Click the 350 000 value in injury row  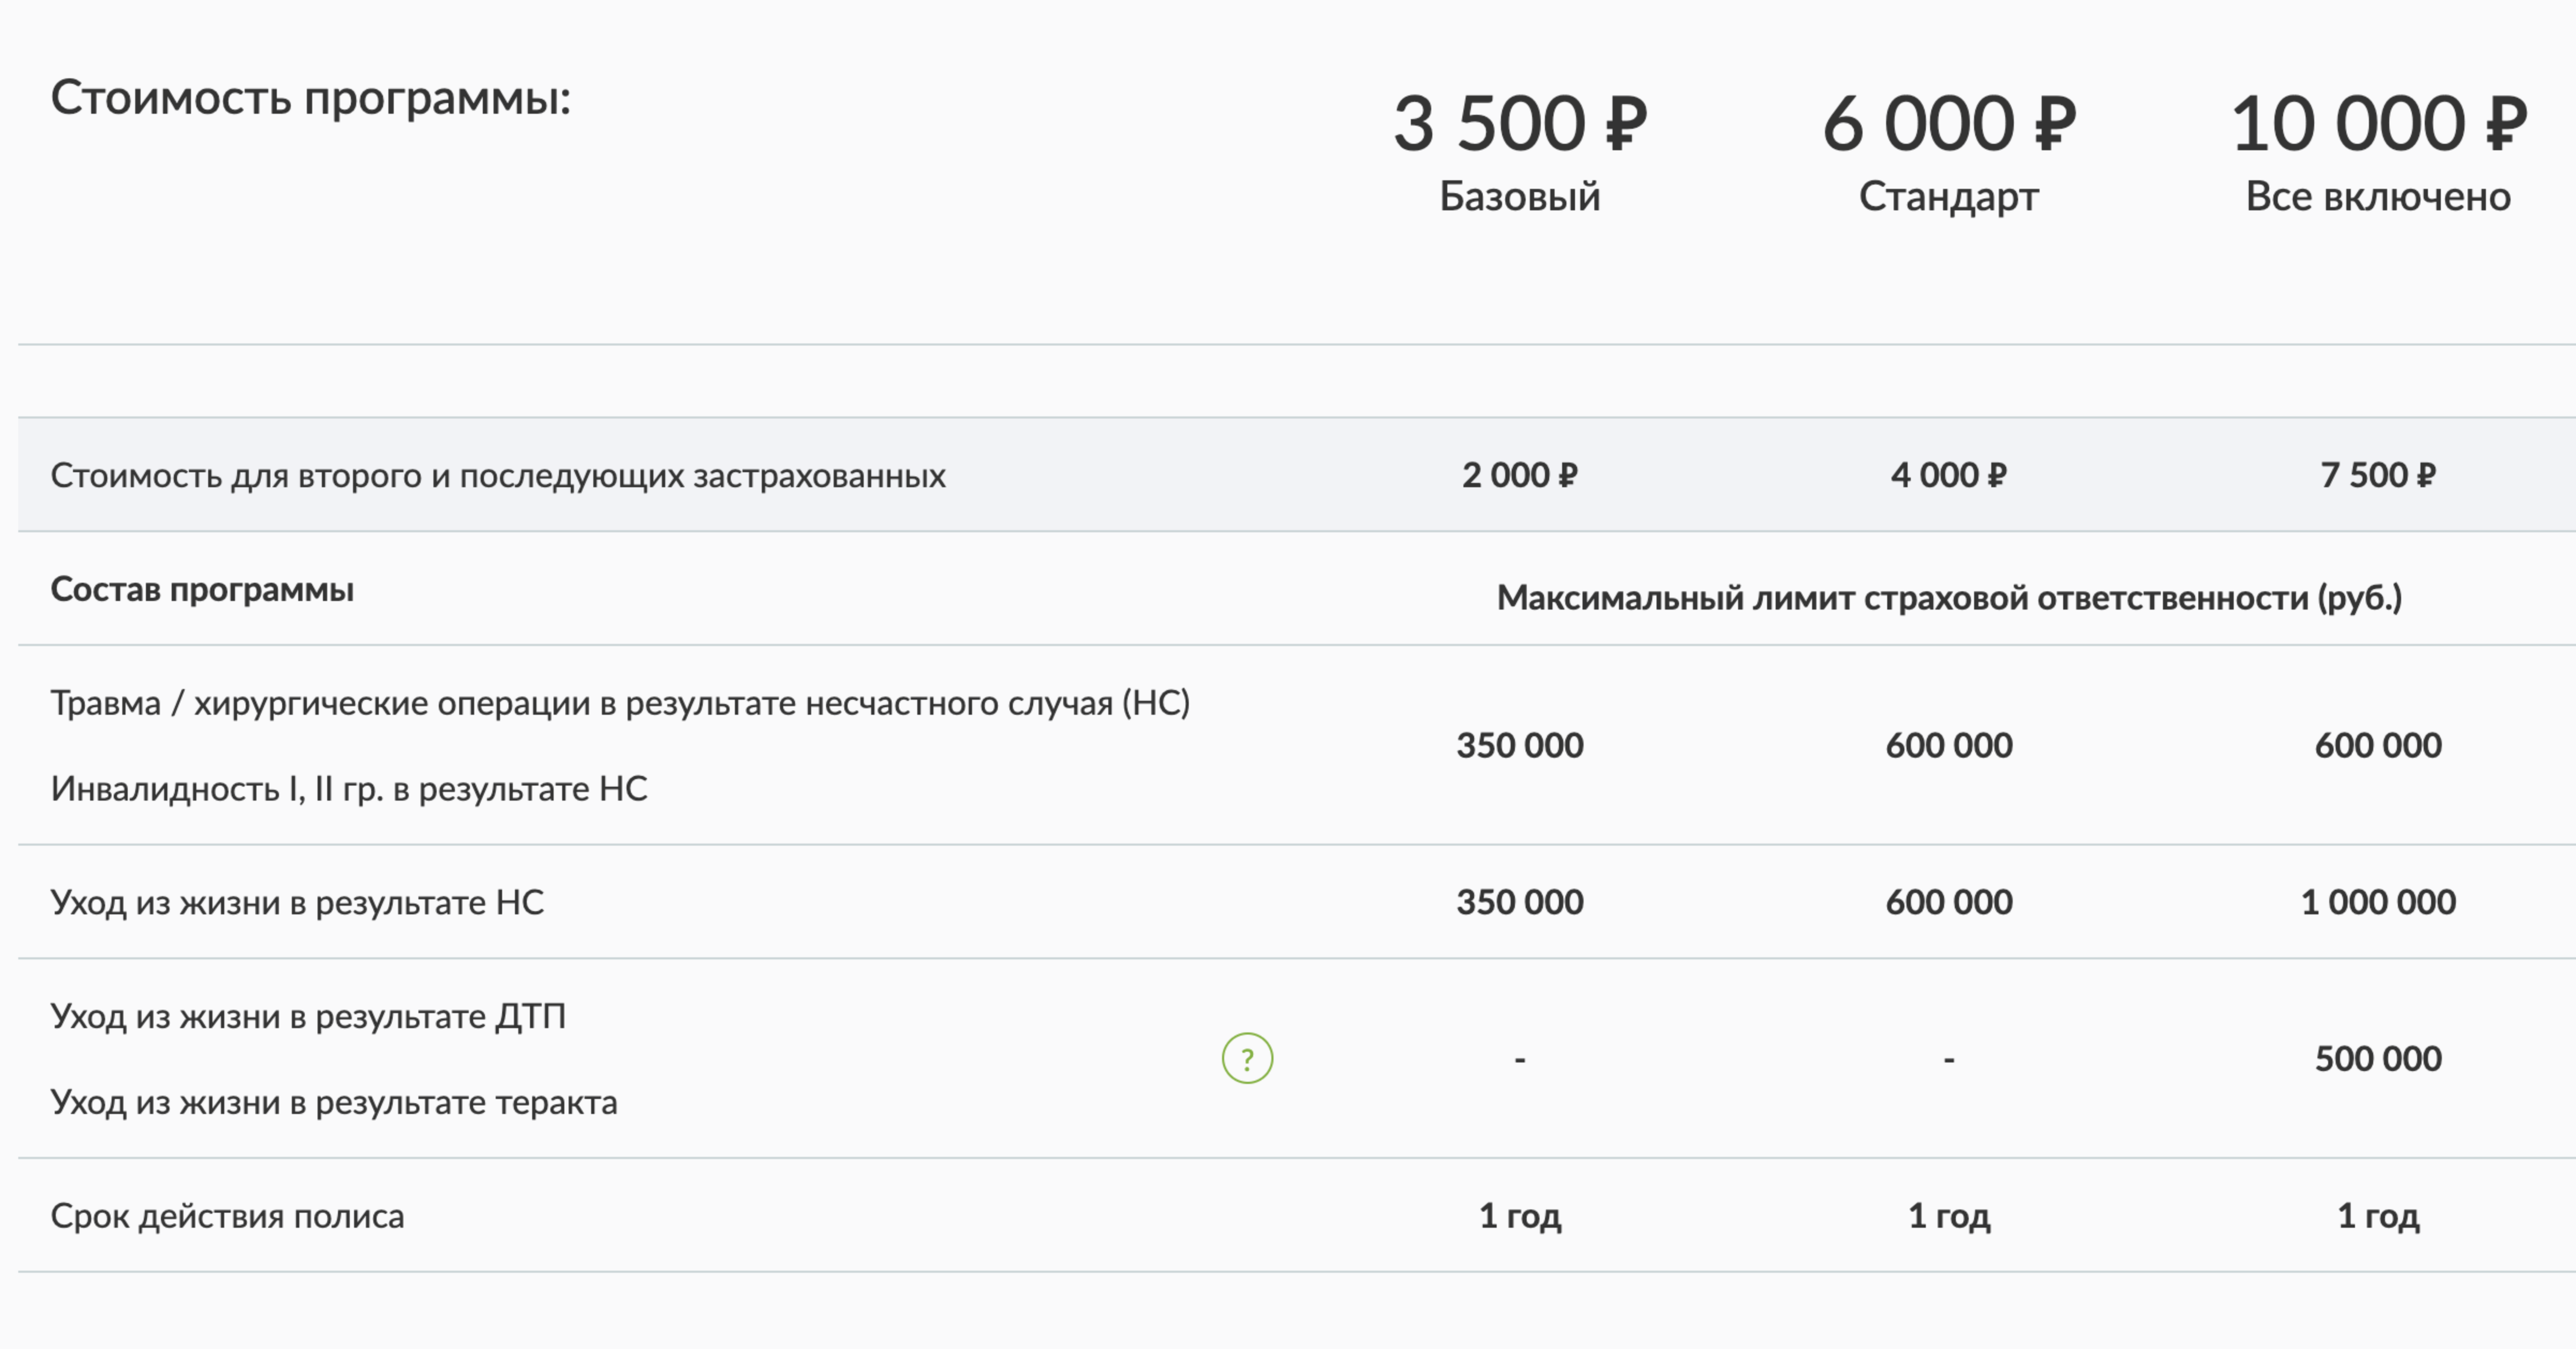(x=1520, y=745)
